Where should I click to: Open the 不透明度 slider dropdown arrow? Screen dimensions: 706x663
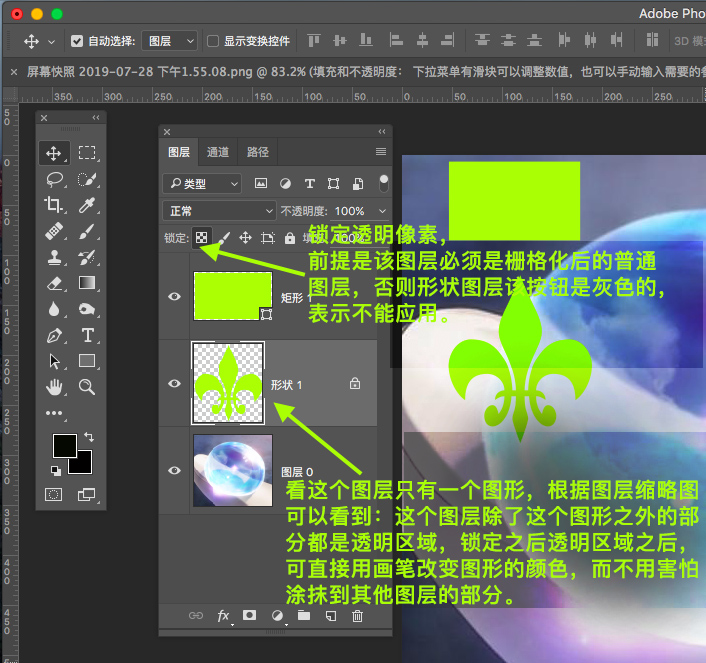(x=382, y=211)
